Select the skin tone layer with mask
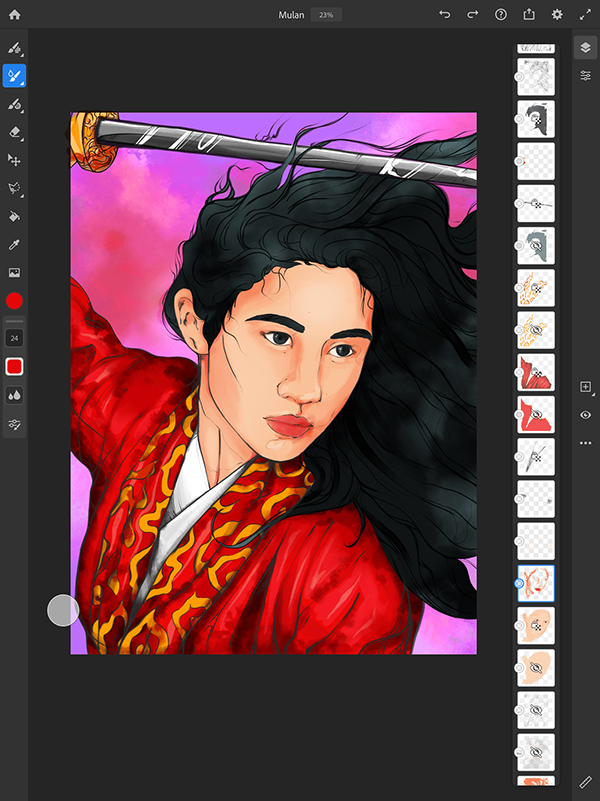 536,626
